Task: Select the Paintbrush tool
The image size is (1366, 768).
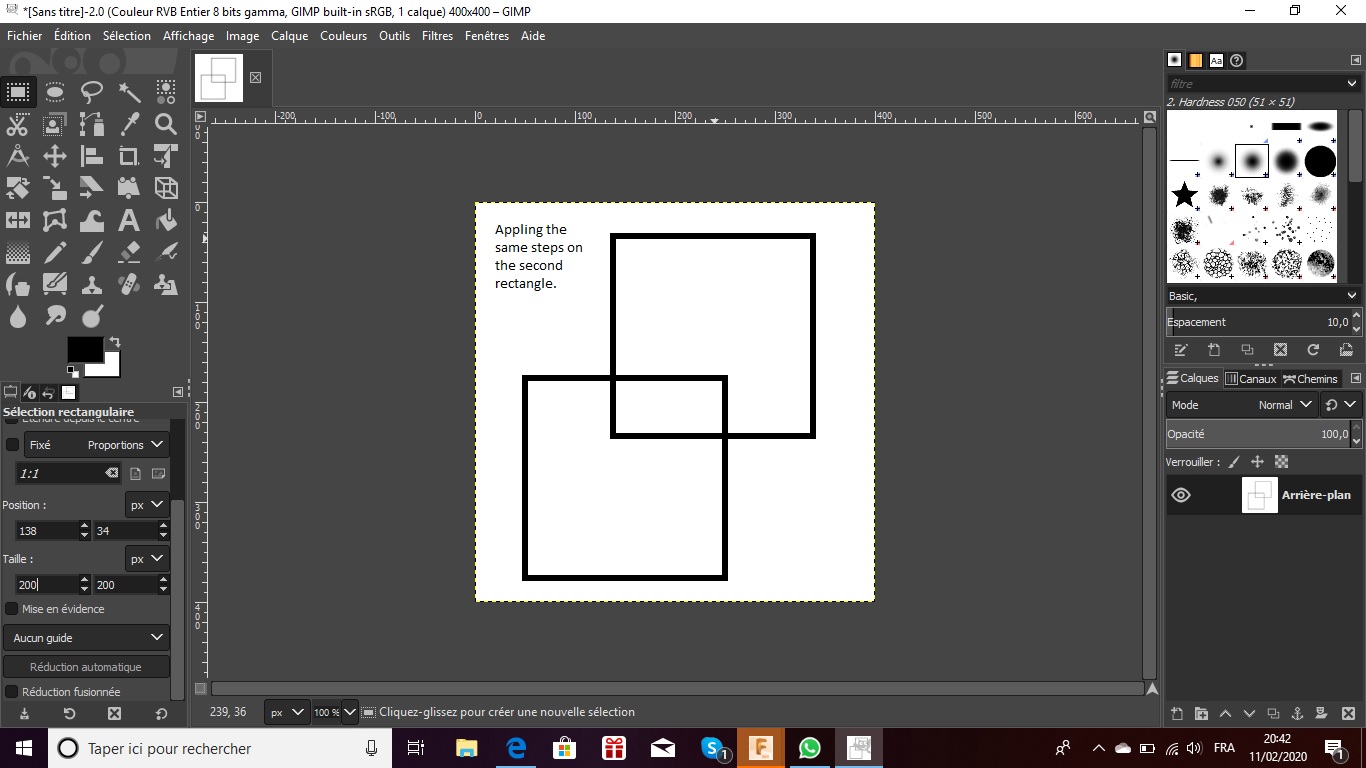Action: pyautogui.click(x=92, y=252)
